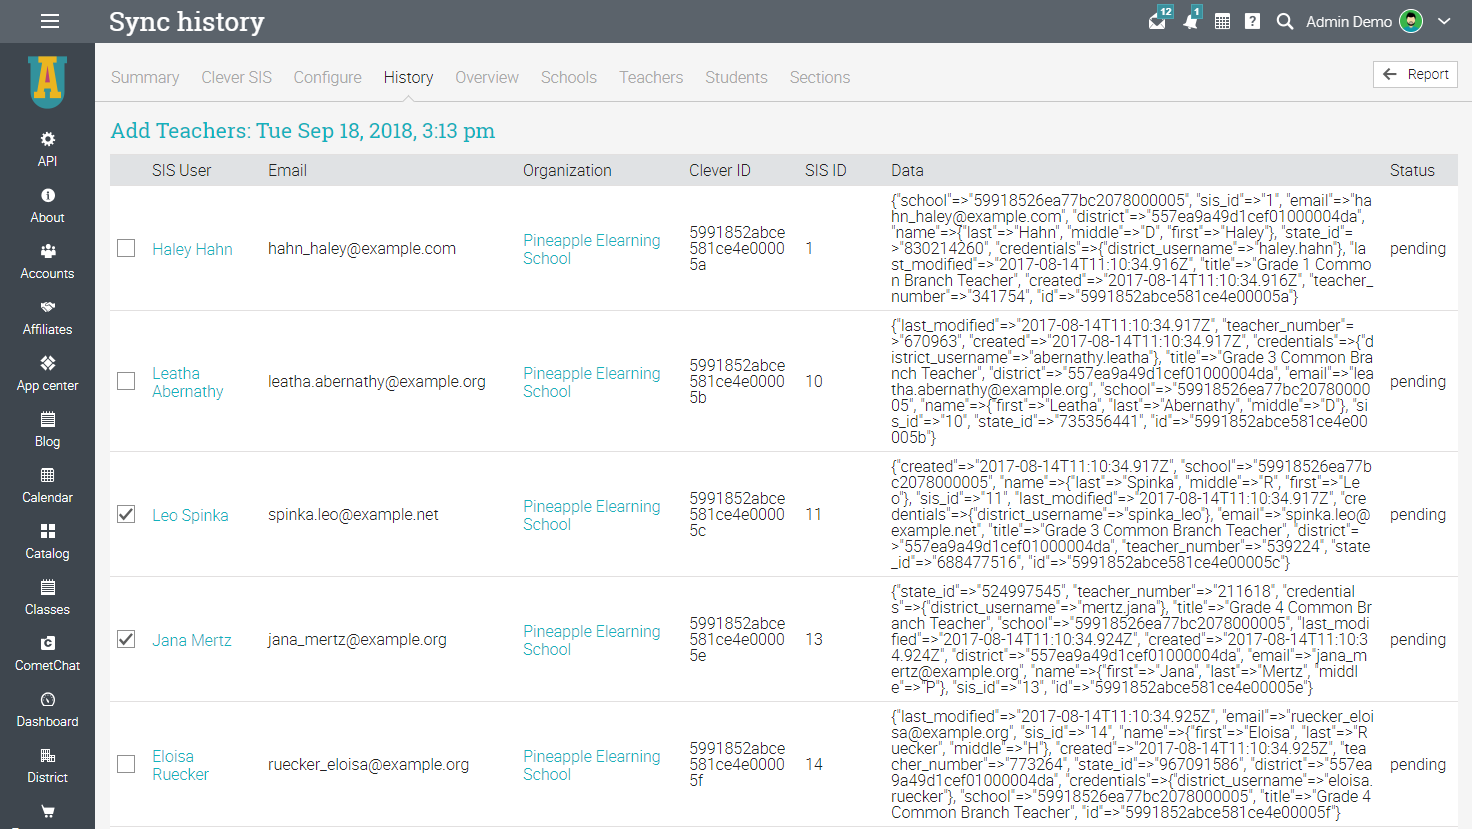Open Pineapple Elearning School in Leo Spinka row
The image size is (1472, 829).
(591, 515)
